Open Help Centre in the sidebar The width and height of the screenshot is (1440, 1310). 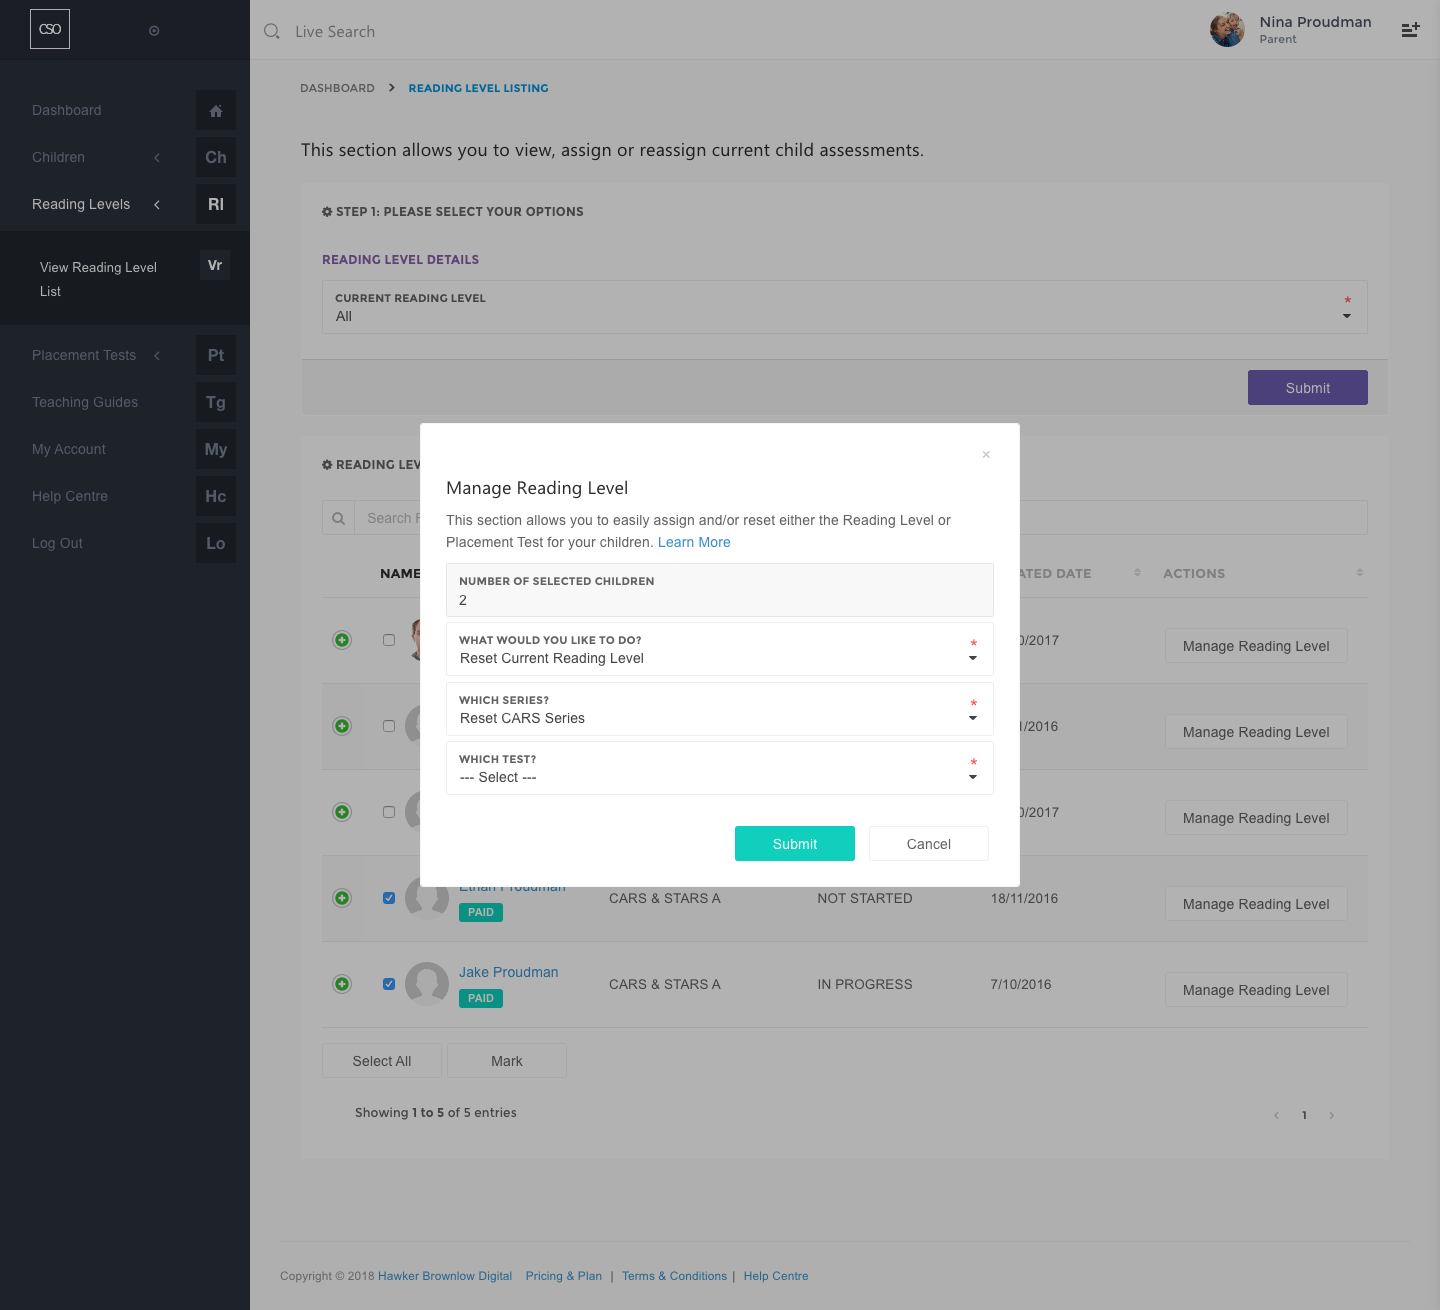(x=70, y=497)
